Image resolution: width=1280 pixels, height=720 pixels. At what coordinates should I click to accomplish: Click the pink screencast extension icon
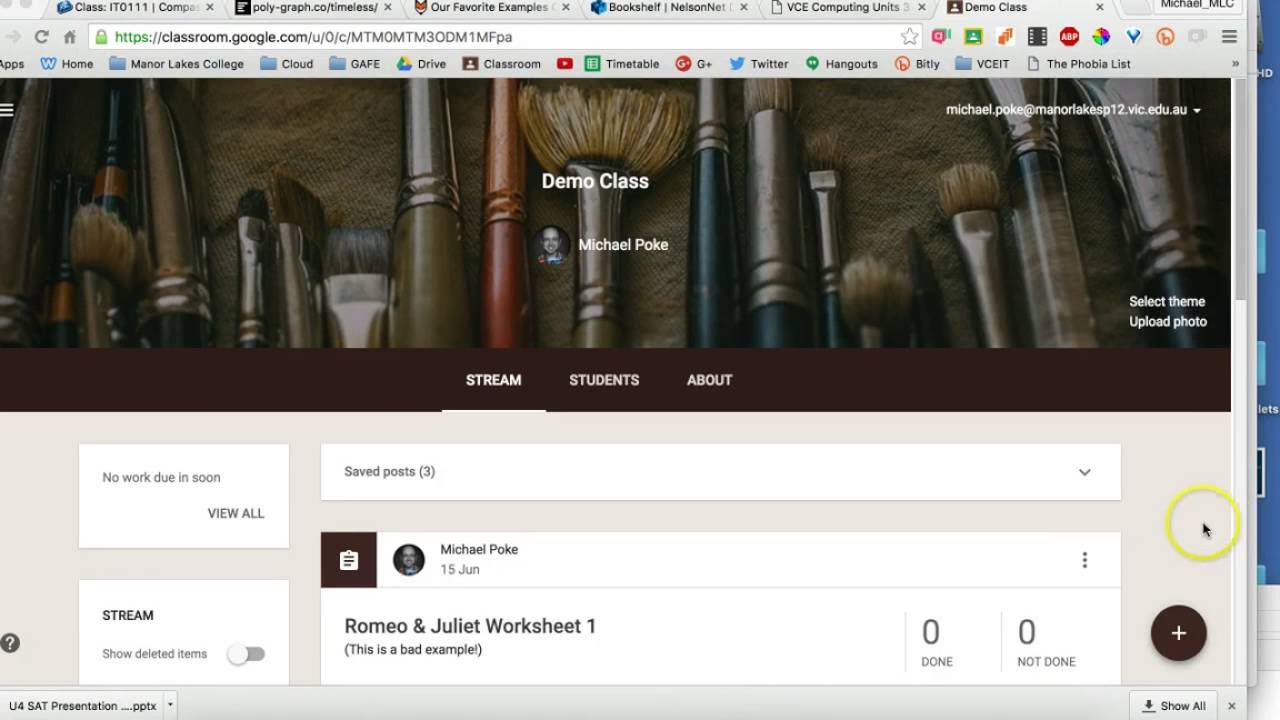point(941,37)
